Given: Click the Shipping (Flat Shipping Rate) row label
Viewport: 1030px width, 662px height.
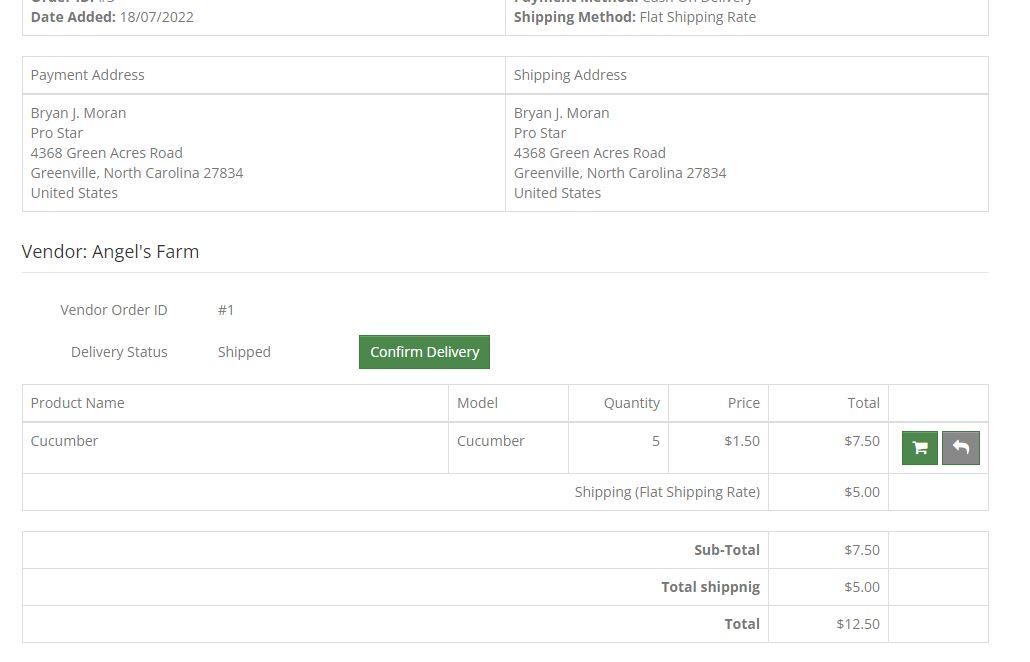Looking at the screenshot, I should (x=667, y=492).
